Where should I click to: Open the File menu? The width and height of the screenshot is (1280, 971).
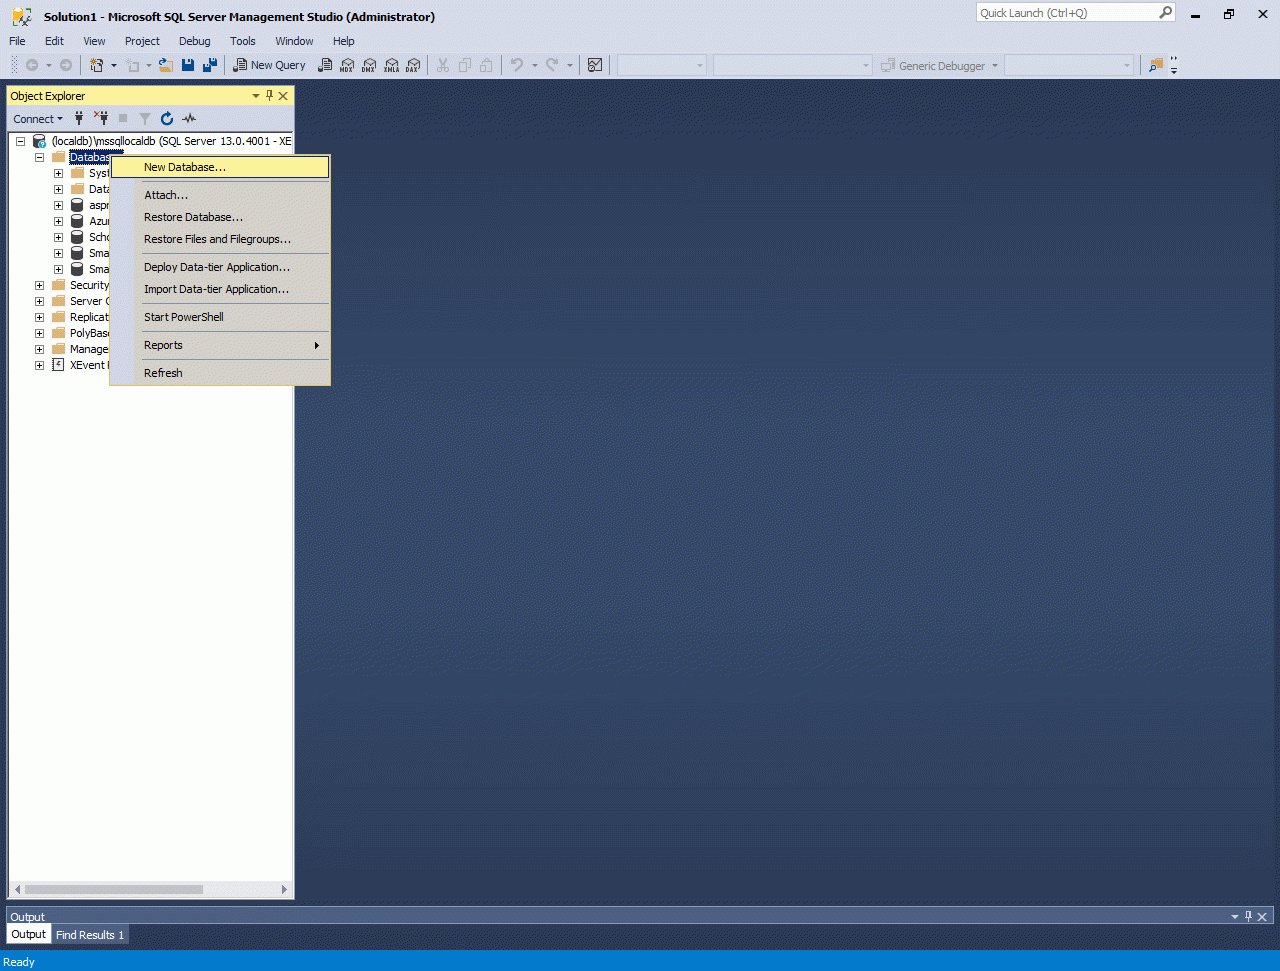[x=18, y=41]
